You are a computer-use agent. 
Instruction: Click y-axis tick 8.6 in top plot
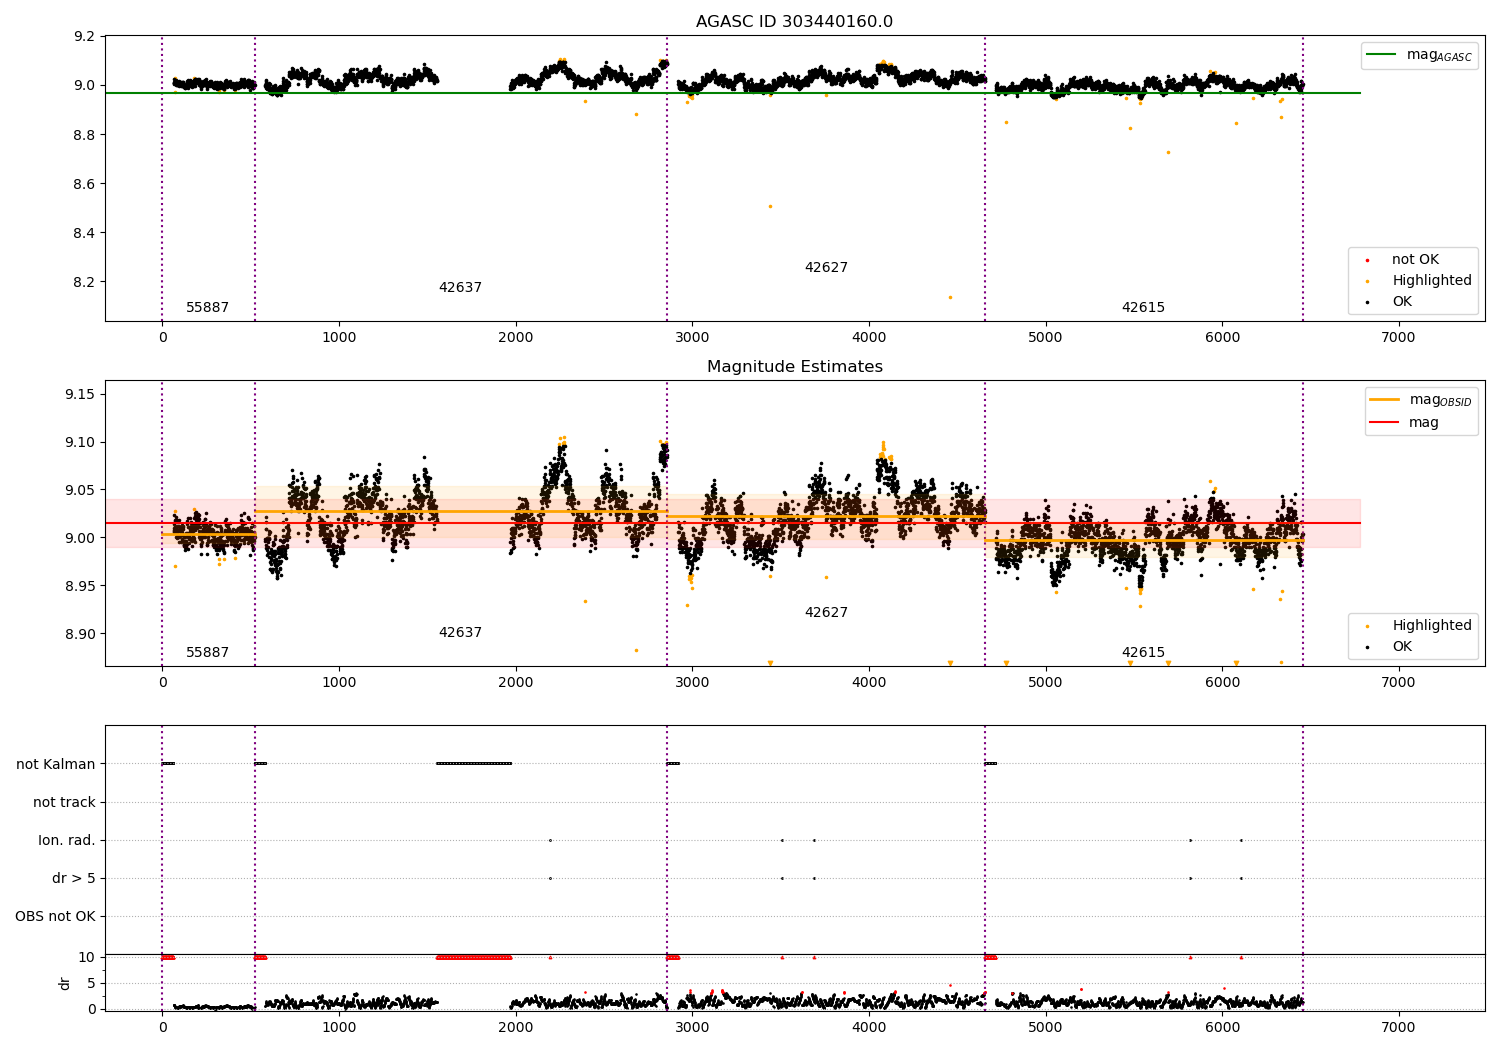point(85,184)
